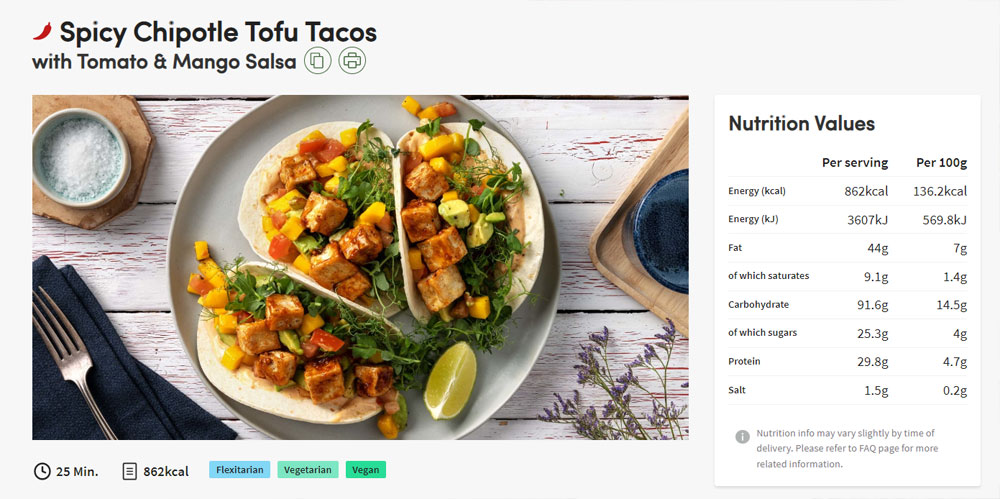
Task: Click the 862kcal text below the photo
Action: [166, 472]
